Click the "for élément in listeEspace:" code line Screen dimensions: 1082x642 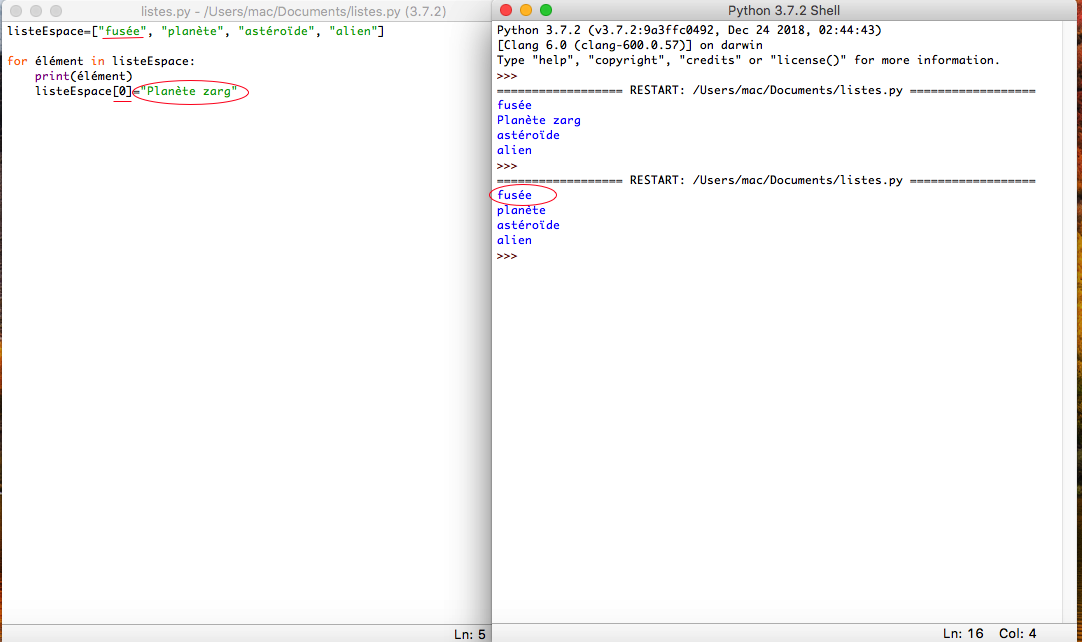click(x=101, y=61)
